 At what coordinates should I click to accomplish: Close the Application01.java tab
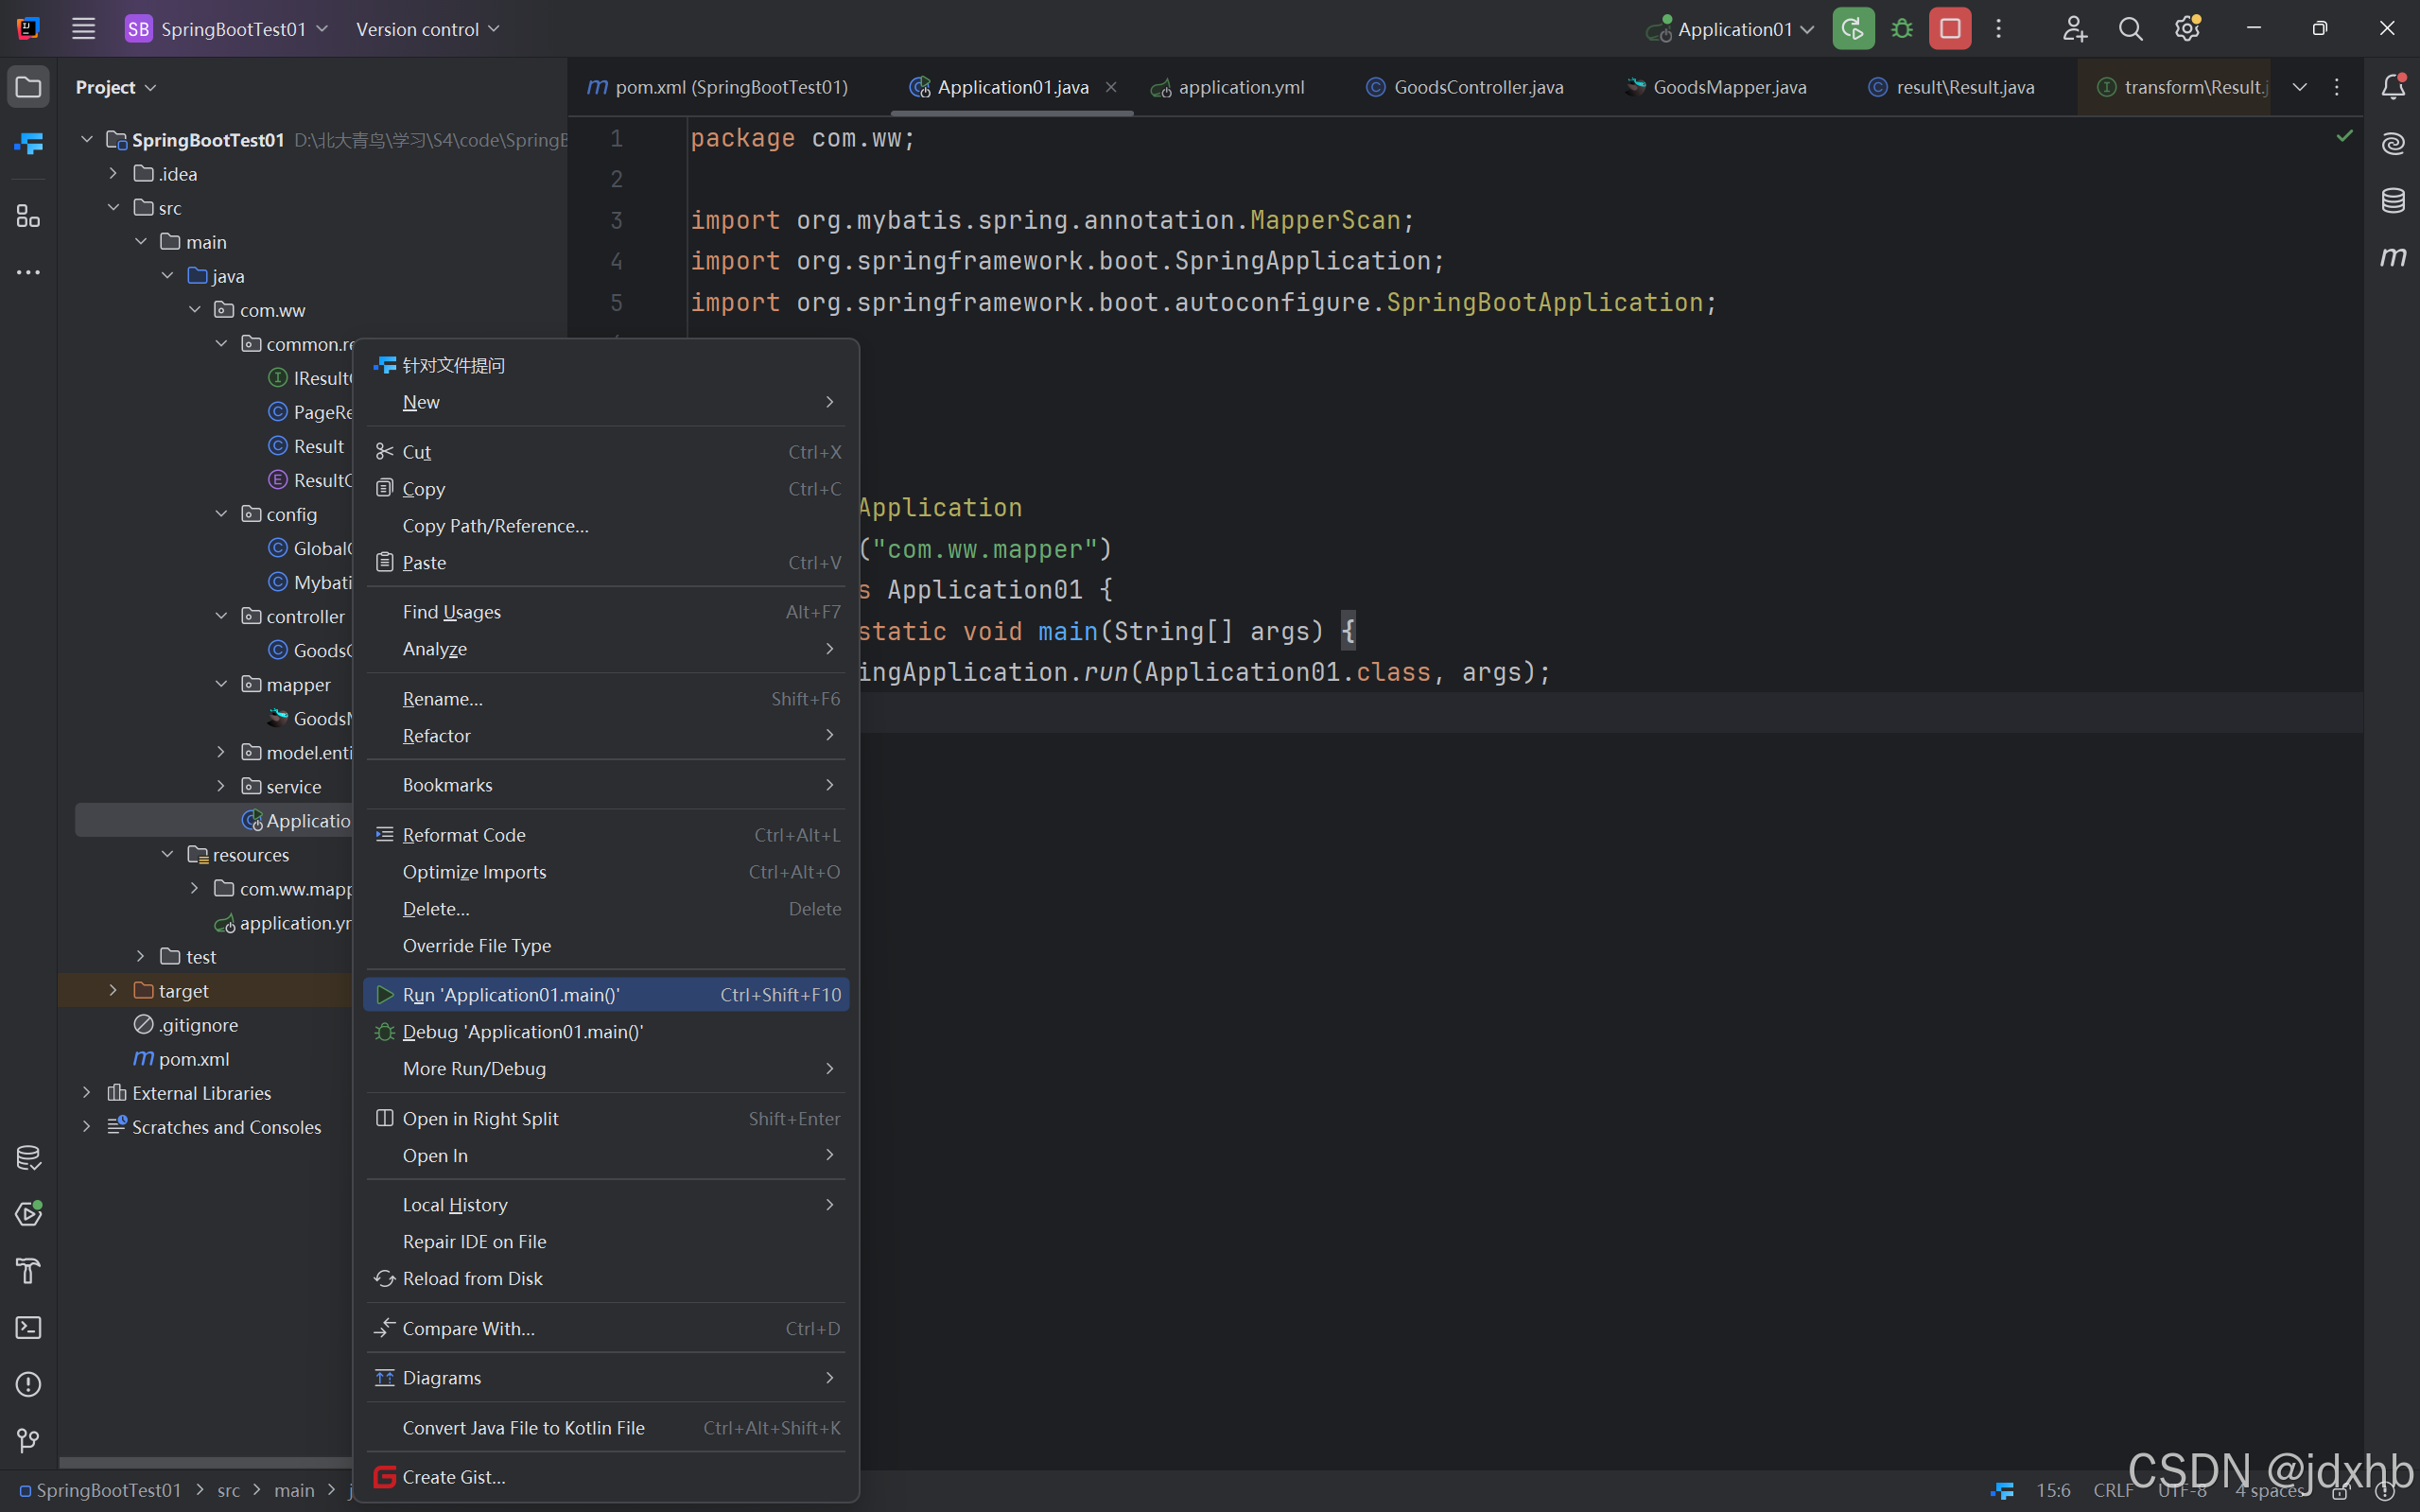(1111, 87)
